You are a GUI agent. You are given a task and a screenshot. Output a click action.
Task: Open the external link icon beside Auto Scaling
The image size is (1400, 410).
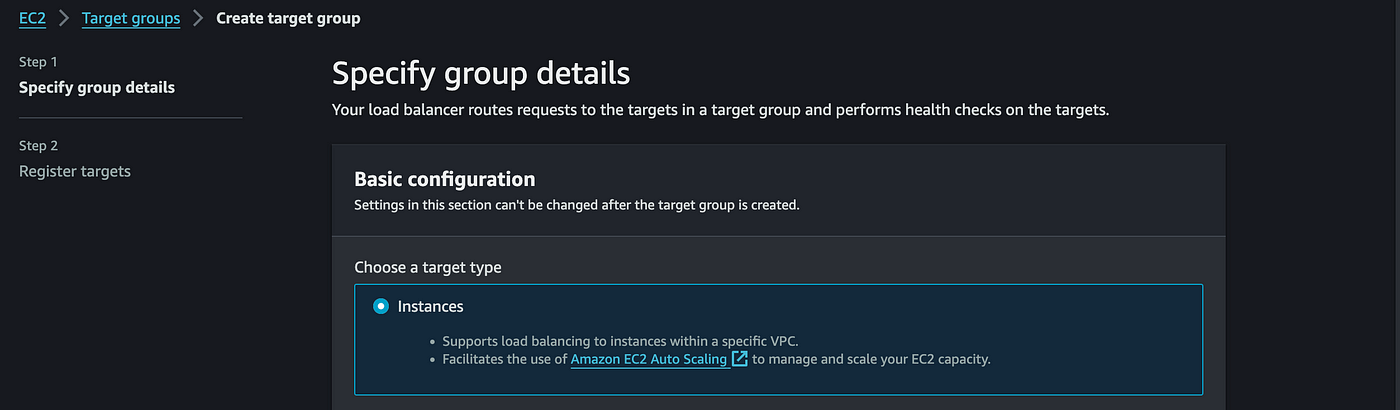coord(740,359)
